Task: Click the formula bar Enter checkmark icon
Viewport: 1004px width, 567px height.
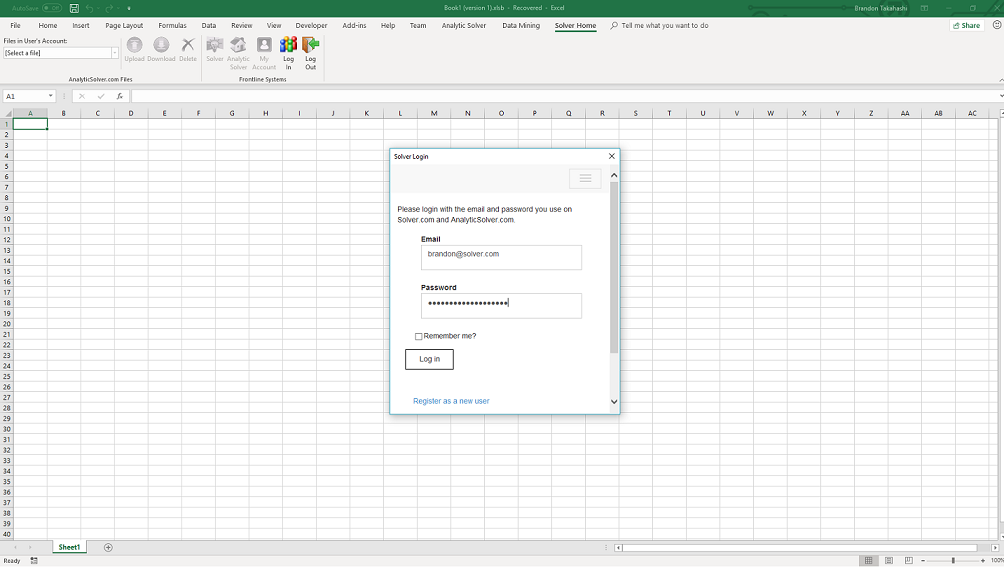Action: coord(101,96)
